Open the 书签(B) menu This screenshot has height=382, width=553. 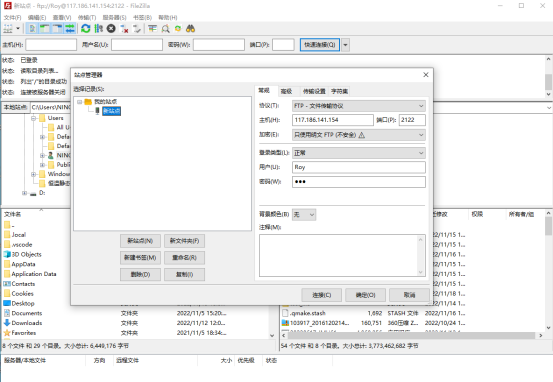pyautogui.click(x=142, y=17)
